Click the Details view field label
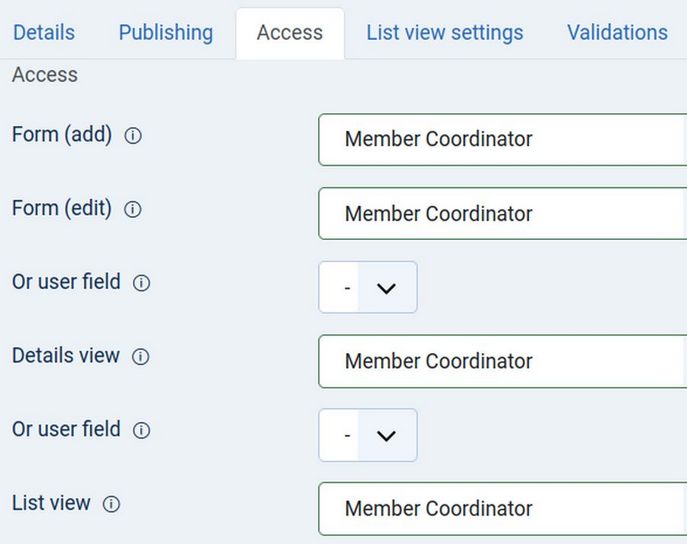Image resolution: width=687 pixels, height=544 pixels. point(66,356)
